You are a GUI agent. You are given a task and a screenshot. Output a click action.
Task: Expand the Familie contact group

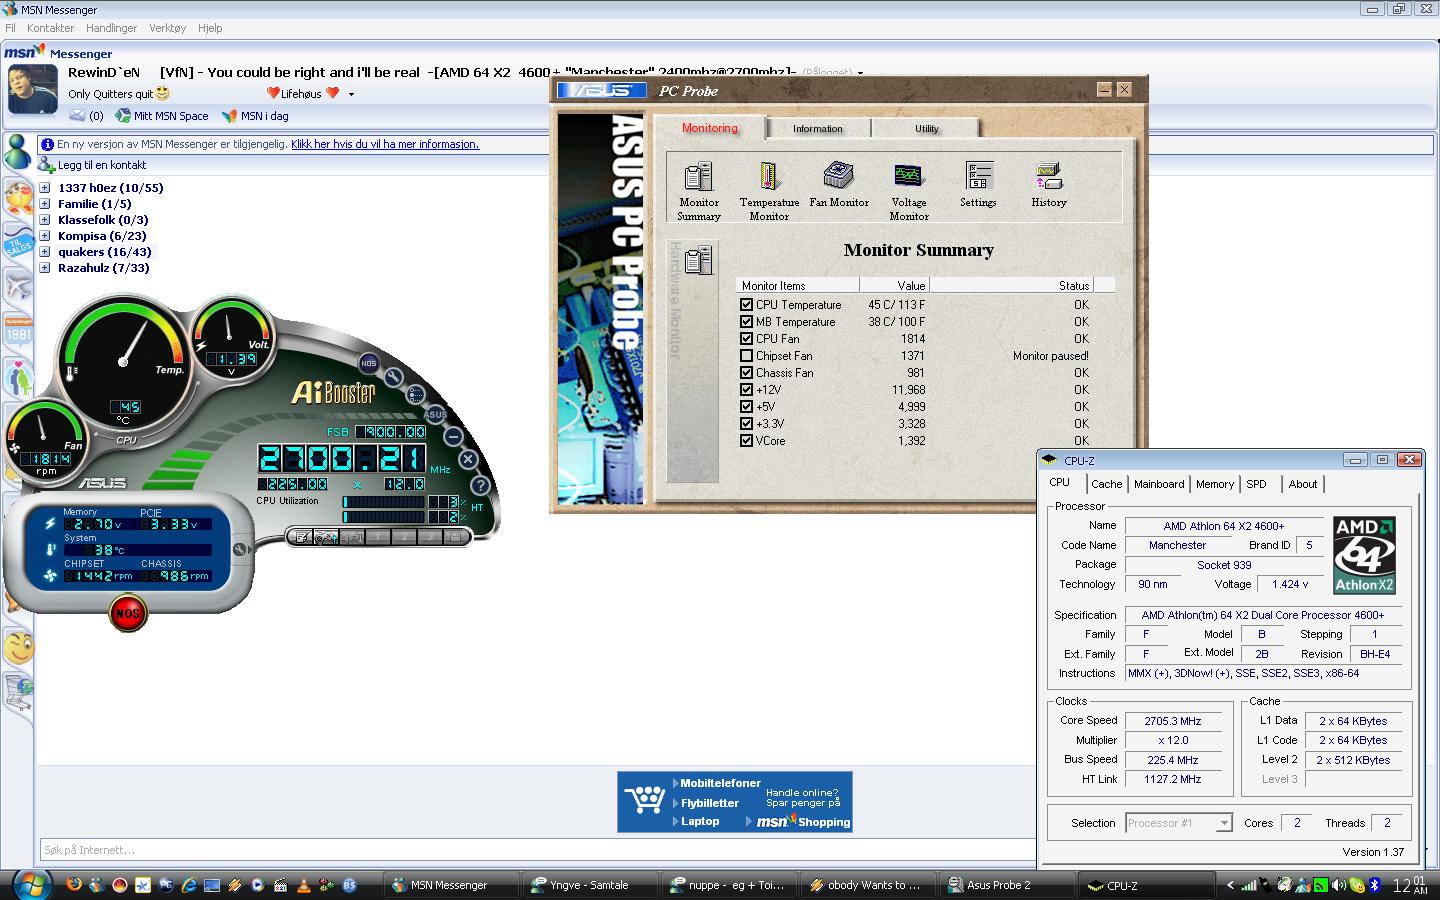(45, 203)
